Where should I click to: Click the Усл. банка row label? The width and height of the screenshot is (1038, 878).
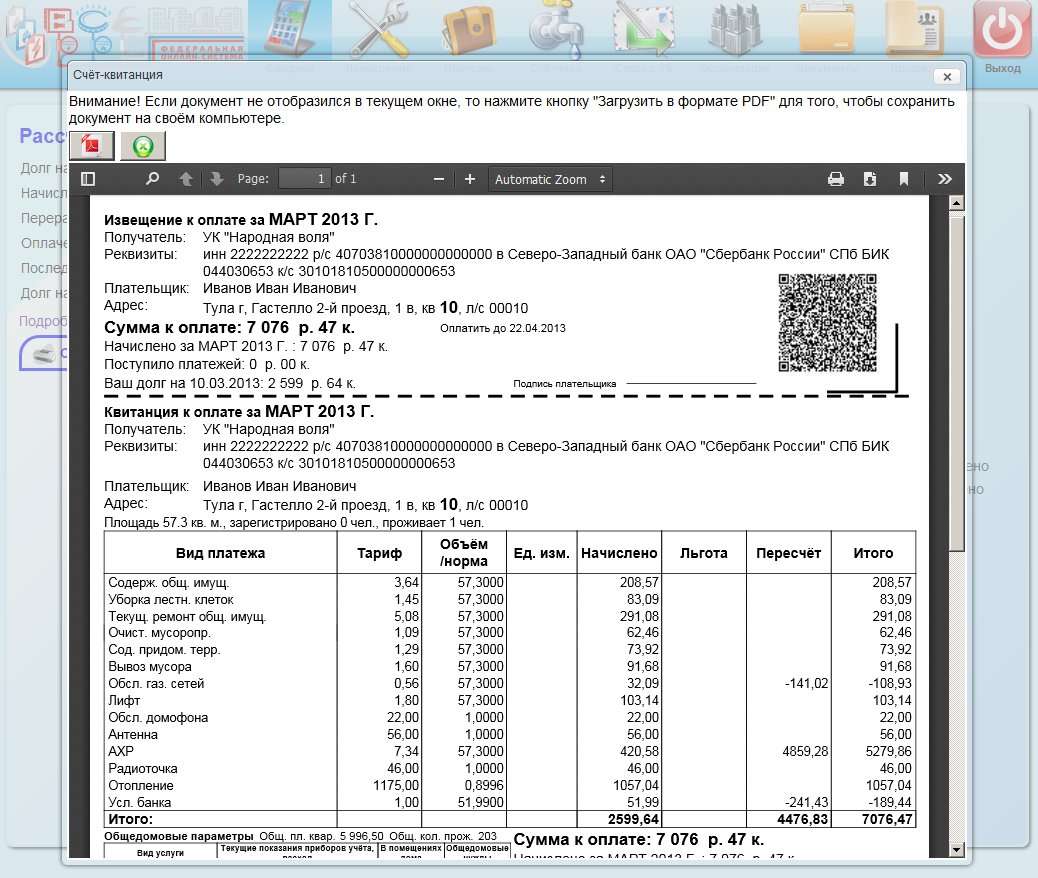click(140, 803)
